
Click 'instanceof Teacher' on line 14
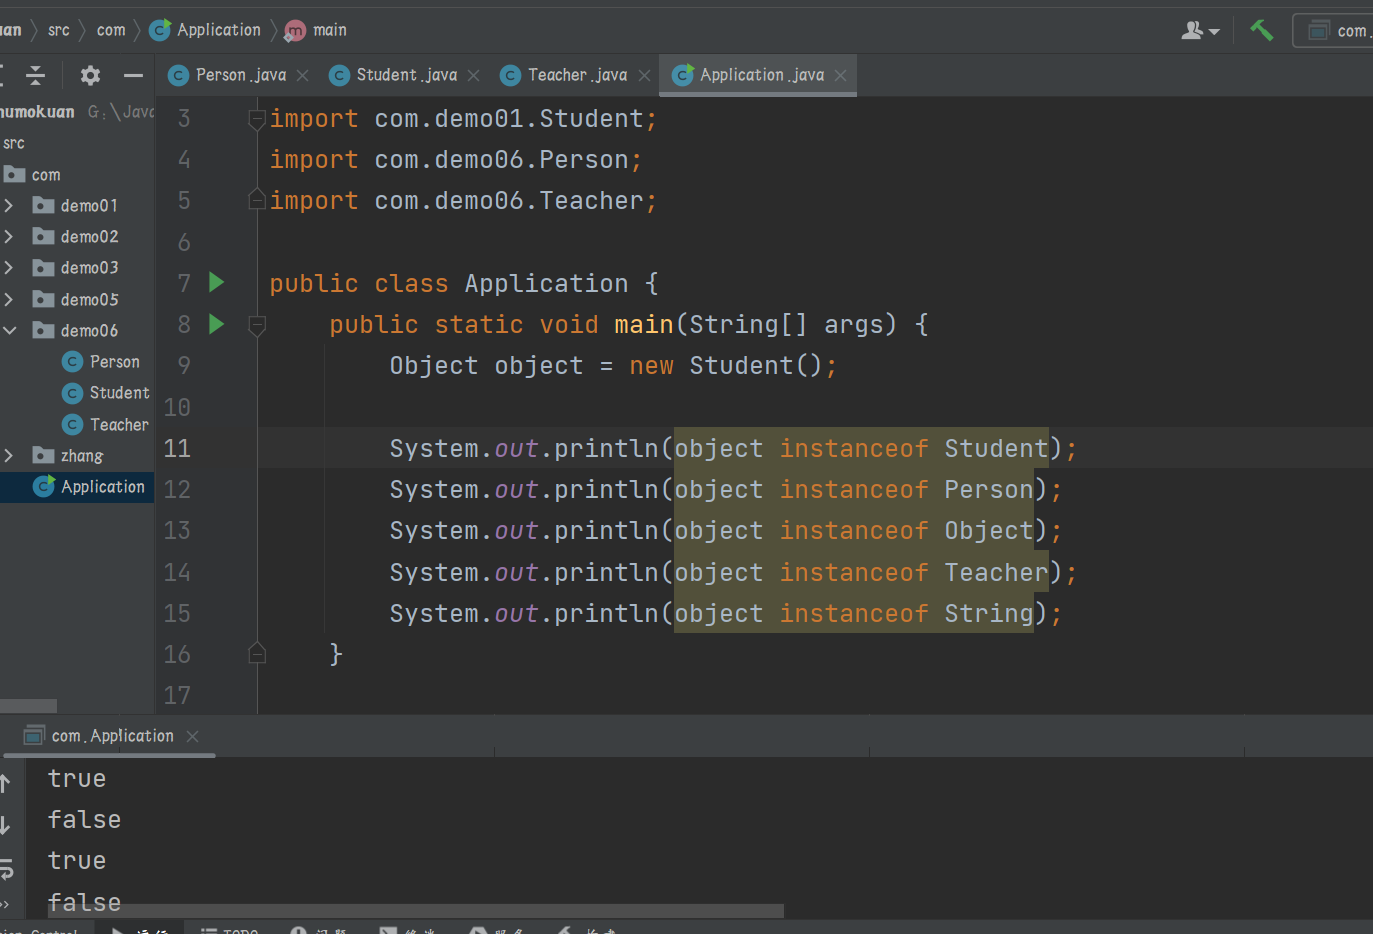[x=914, y=572]
